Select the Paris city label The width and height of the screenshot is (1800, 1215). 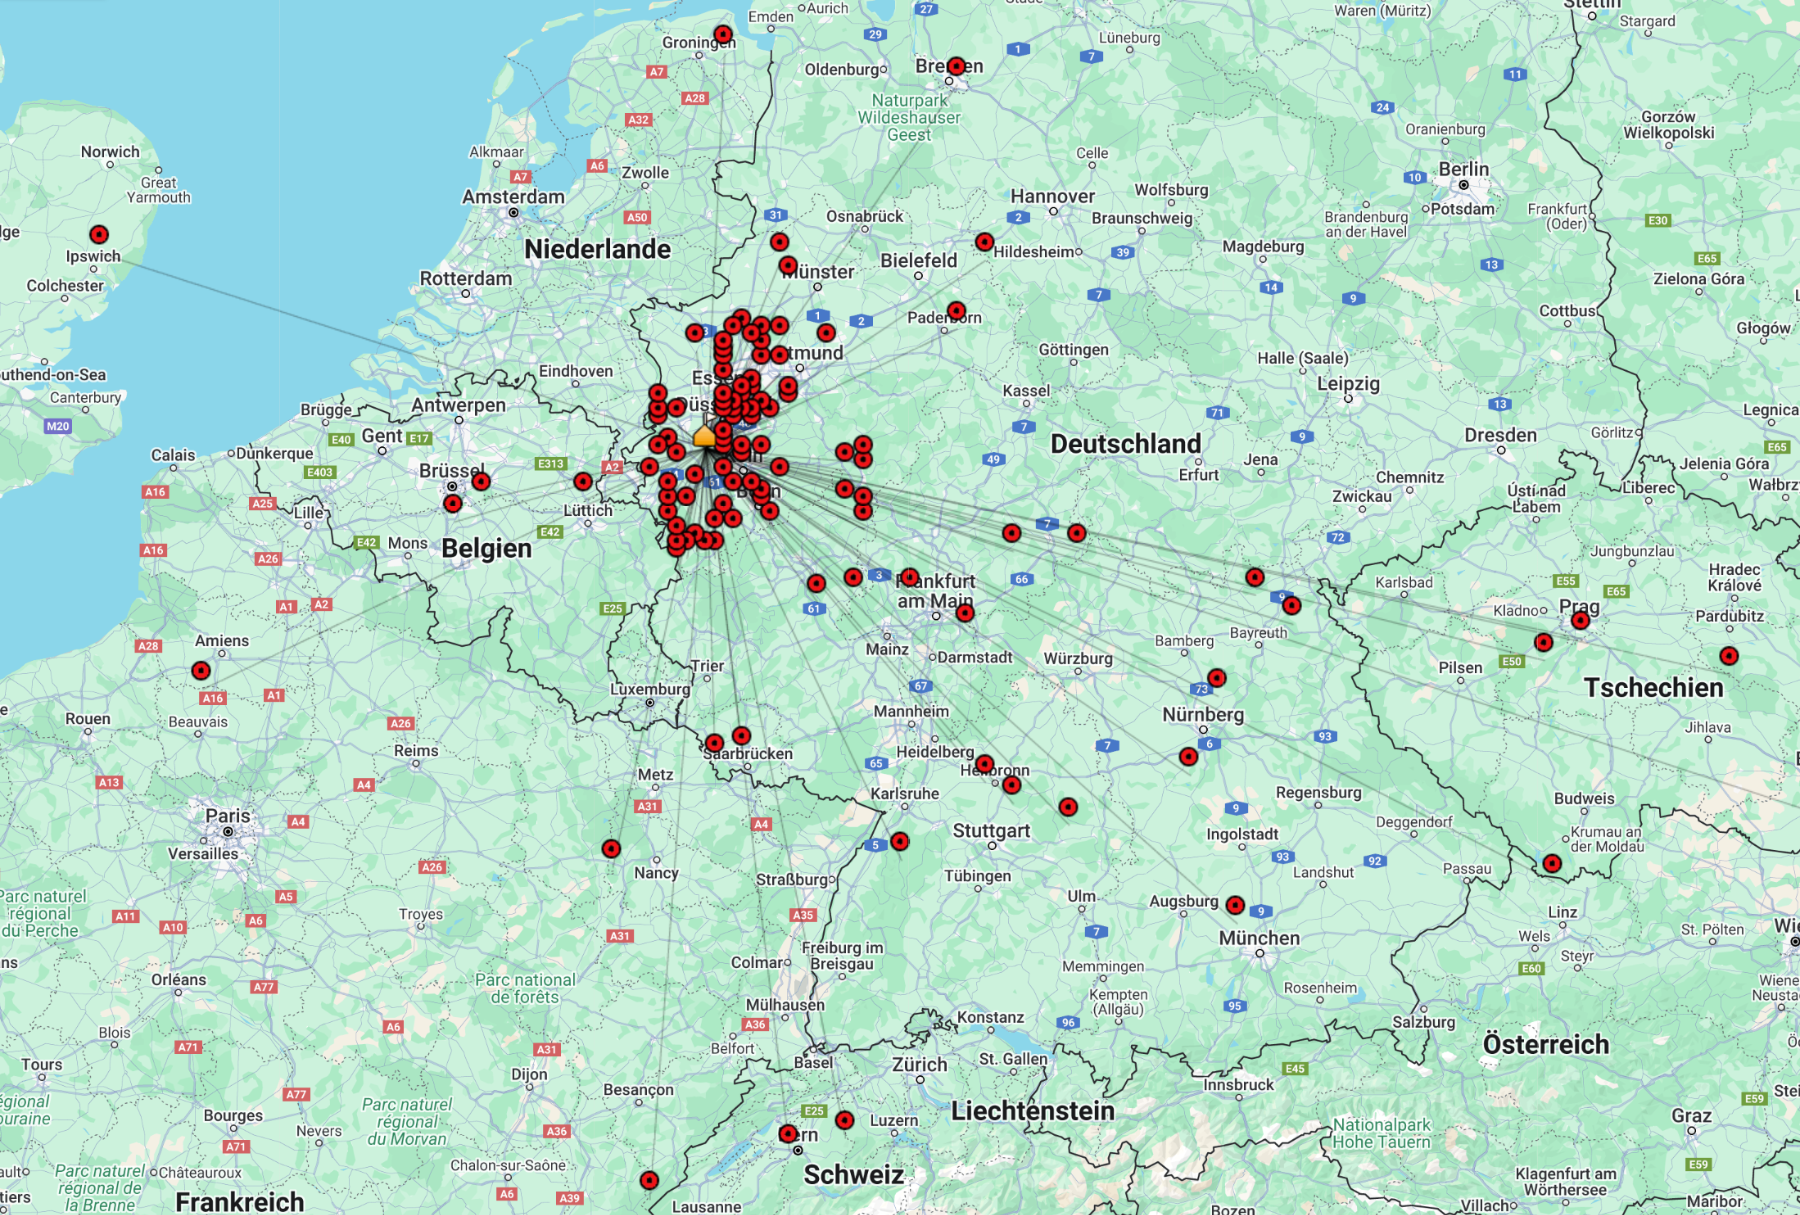pos(227,816)
